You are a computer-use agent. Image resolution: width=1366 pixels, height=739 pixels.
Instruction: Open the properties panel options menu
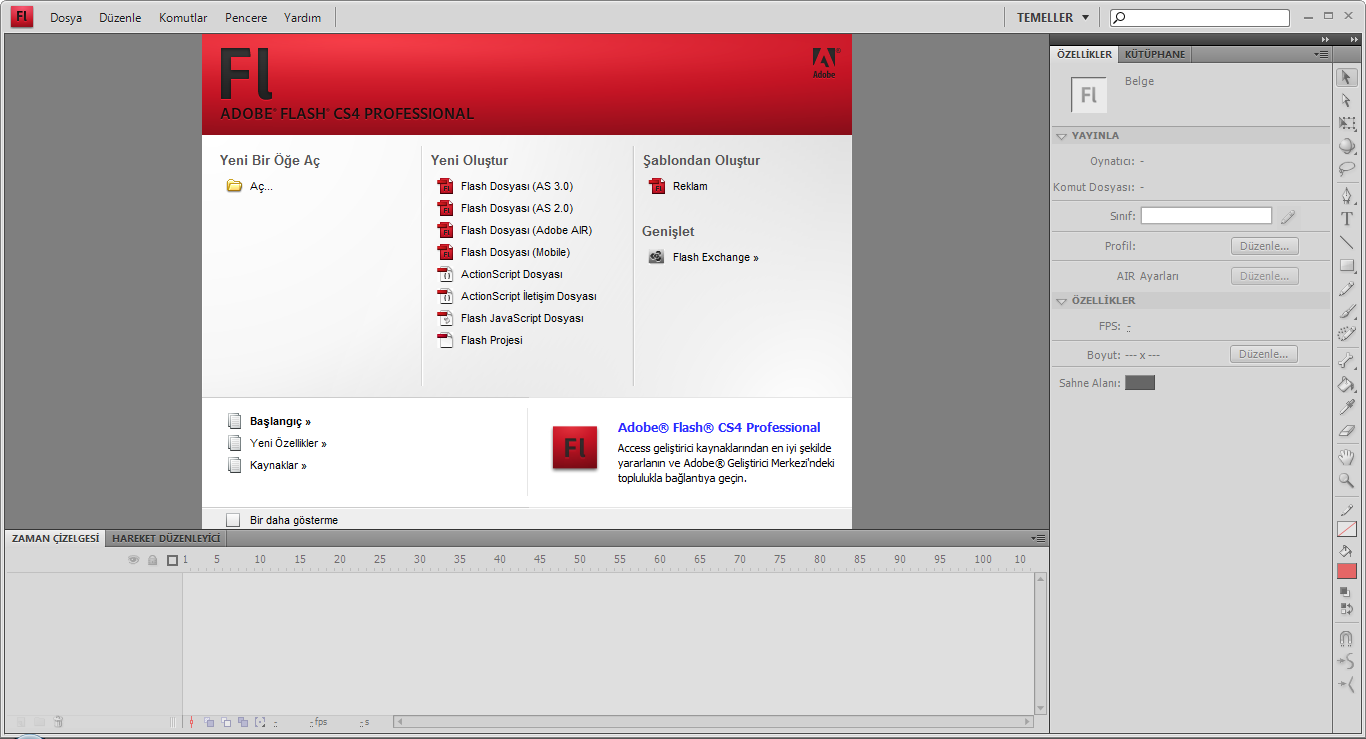point(1322,54)
